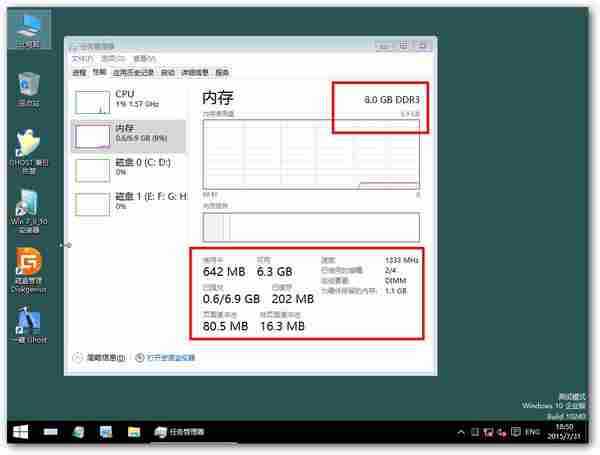The width and height of the screenshot is (600, 455).
Task: Open the Recycle Bin desktop icon
Action: (28, 86)
